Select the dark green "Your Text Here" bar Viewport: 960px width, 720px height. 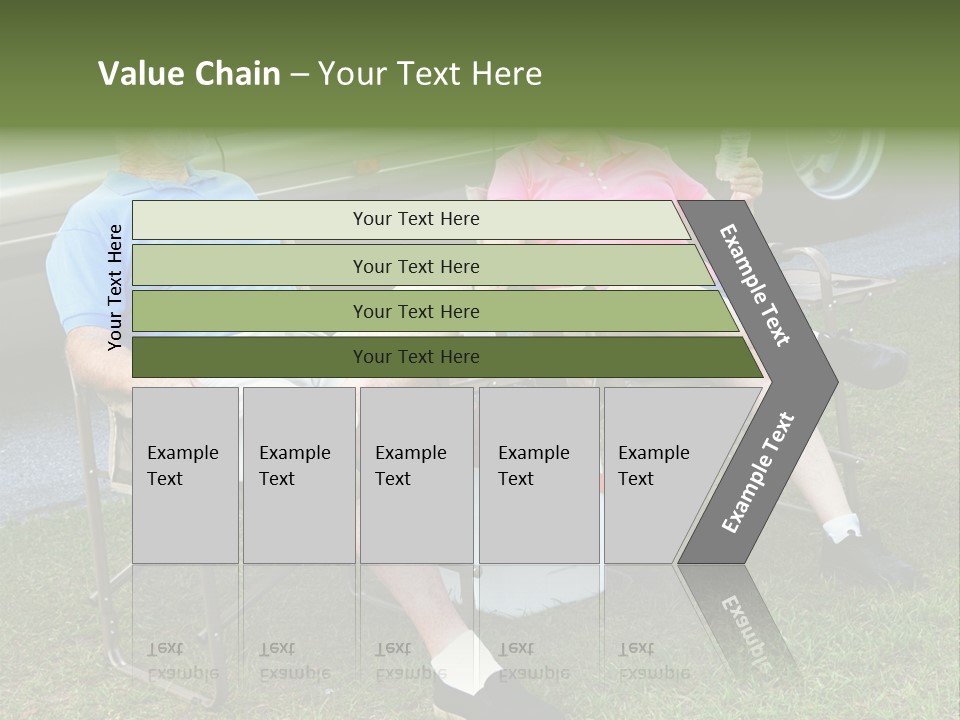pos(415,357)
